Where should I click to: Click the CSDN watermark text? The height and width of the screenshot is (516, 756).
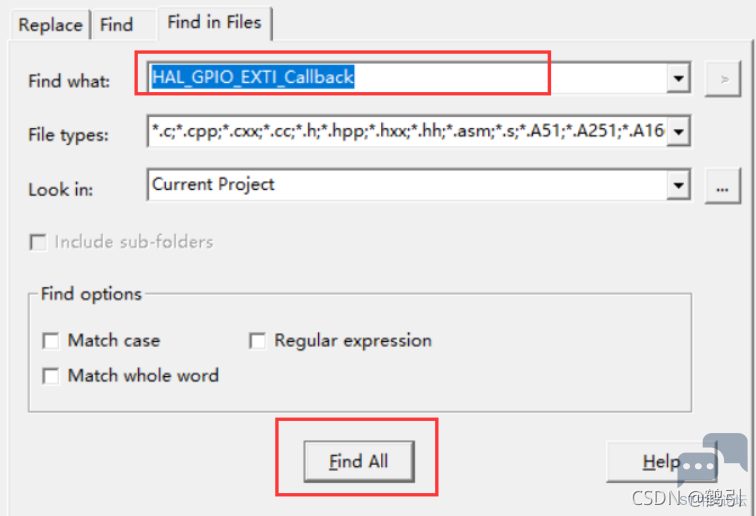point(688,499)
